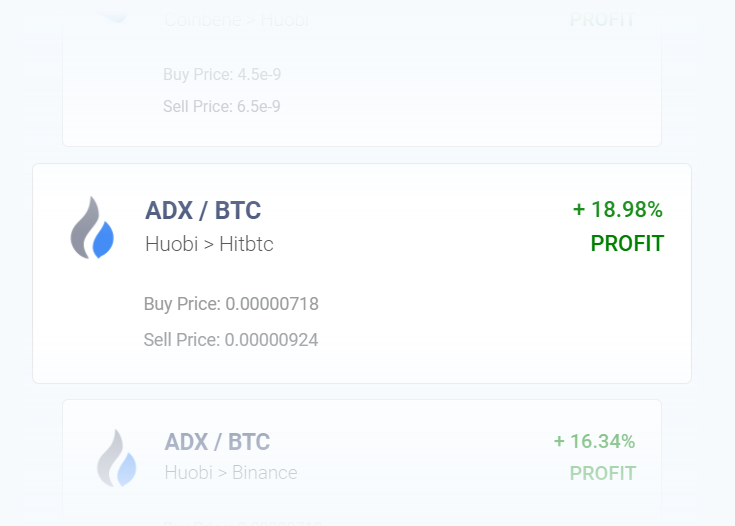Click the Huobi > Binance route text
Viewport: 735px width, 526px height.
(x=231, y=473)
